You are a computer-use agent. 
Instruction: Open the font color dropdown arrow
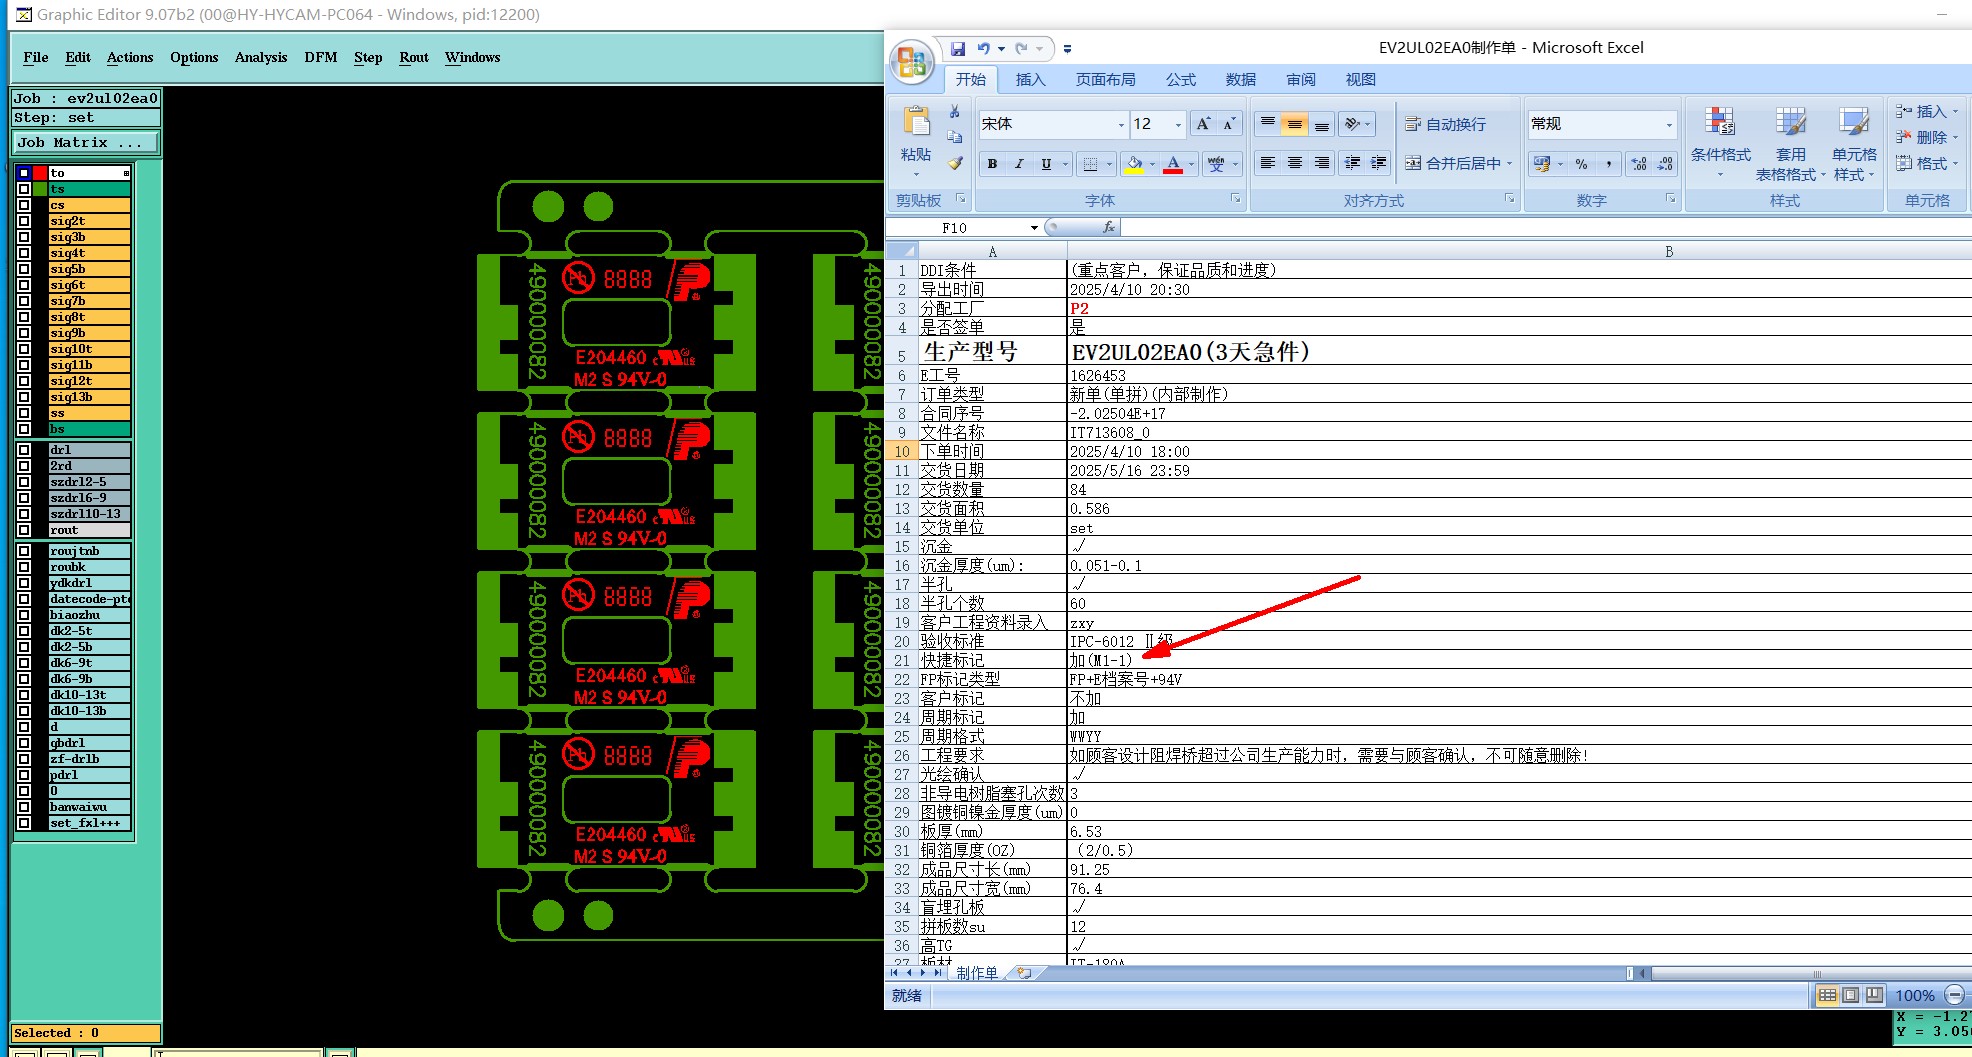[x=1191, y=164]
